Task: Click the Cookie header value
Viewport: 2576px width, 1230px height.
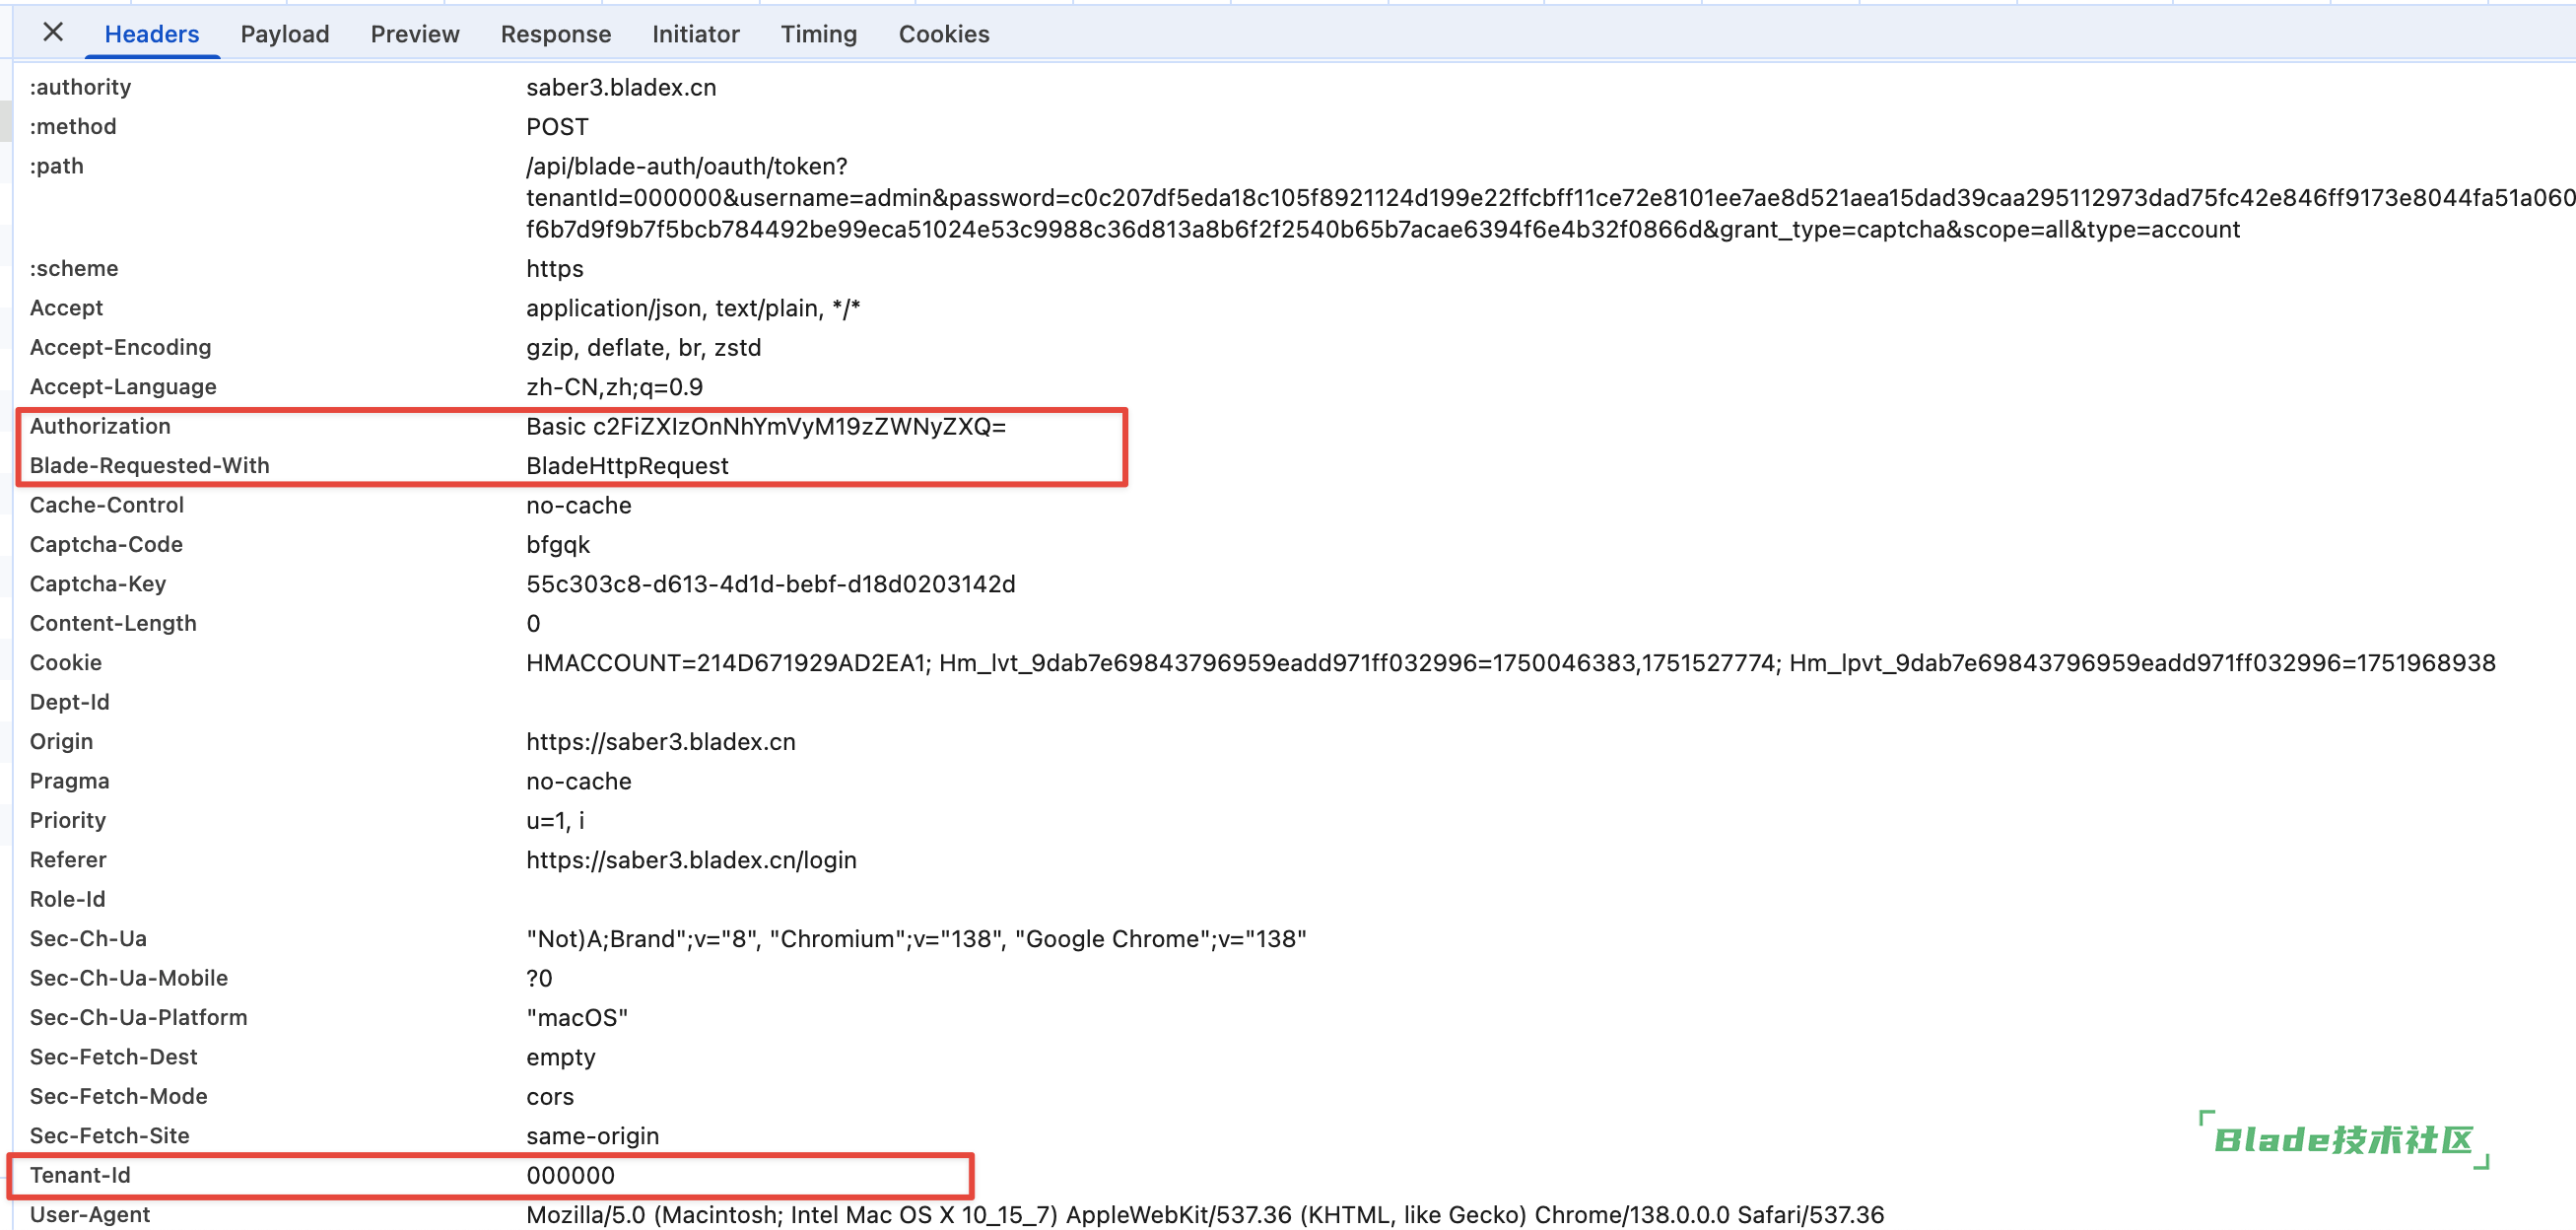Action: click(x=1510, y=663)
